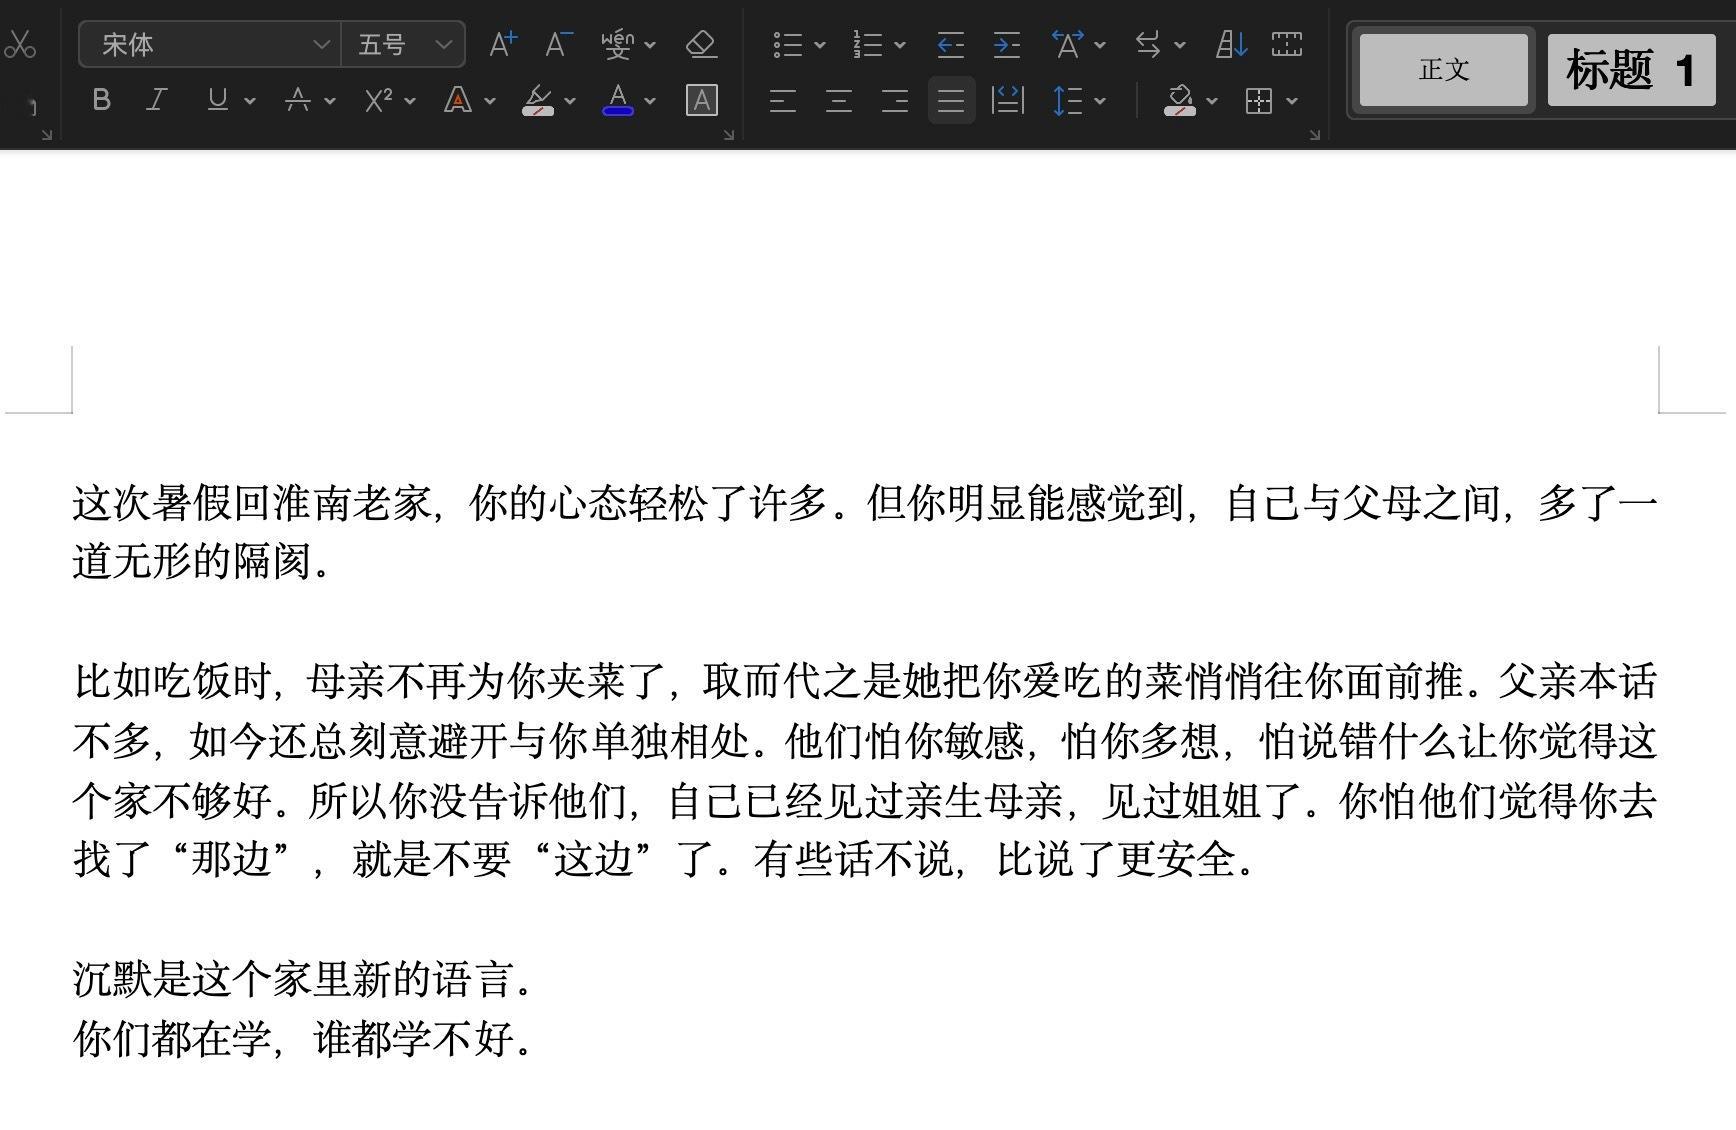This screenshot has width=1736, height=1130.
Task: Expand the shading color dropdown arrow
Action: (x=1212, y=101)
